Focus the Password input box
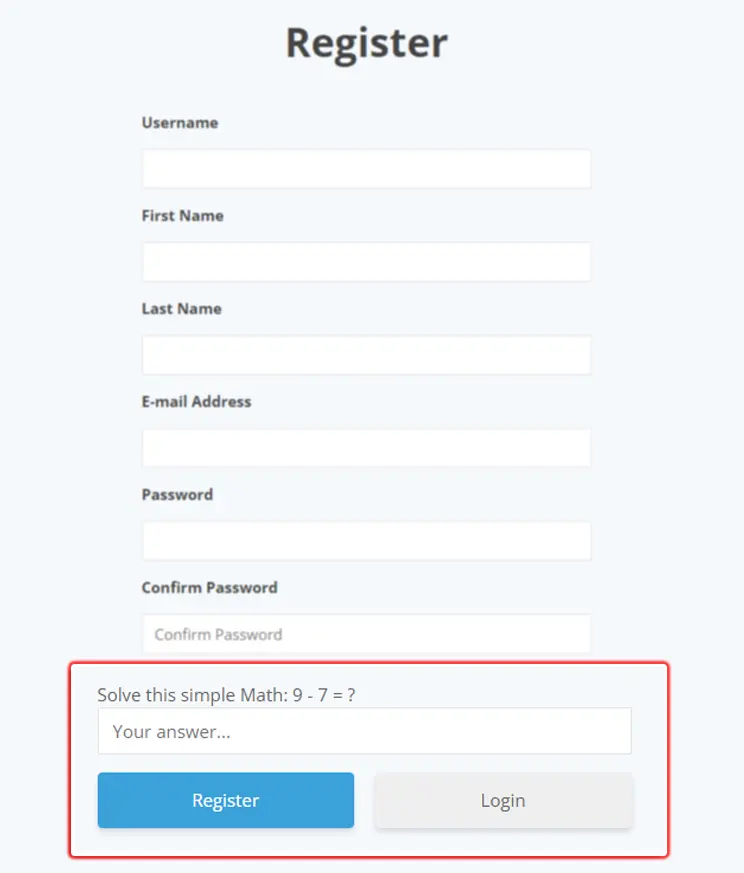The image size is (744, 873). (366, 541)
